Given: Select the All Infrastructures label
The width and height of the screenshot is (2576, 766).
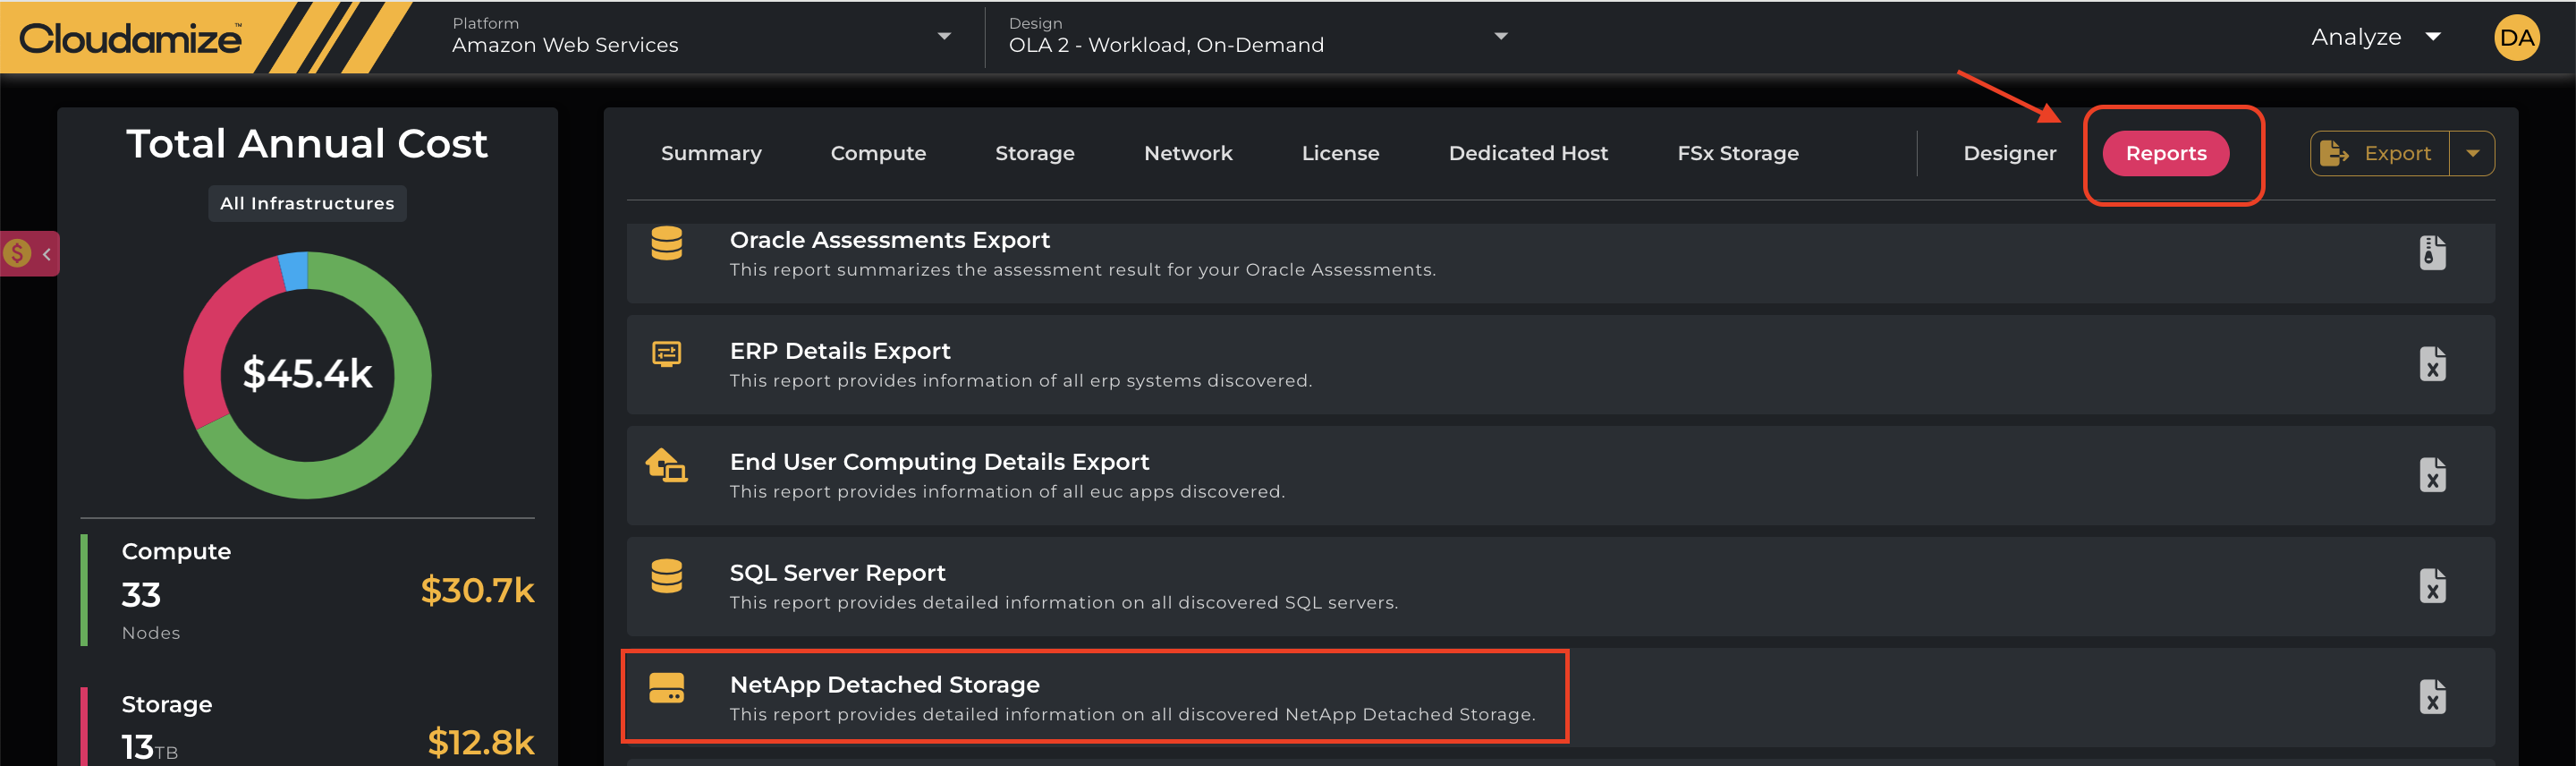Looking at the screenshot, I should [x=307, y=203].
